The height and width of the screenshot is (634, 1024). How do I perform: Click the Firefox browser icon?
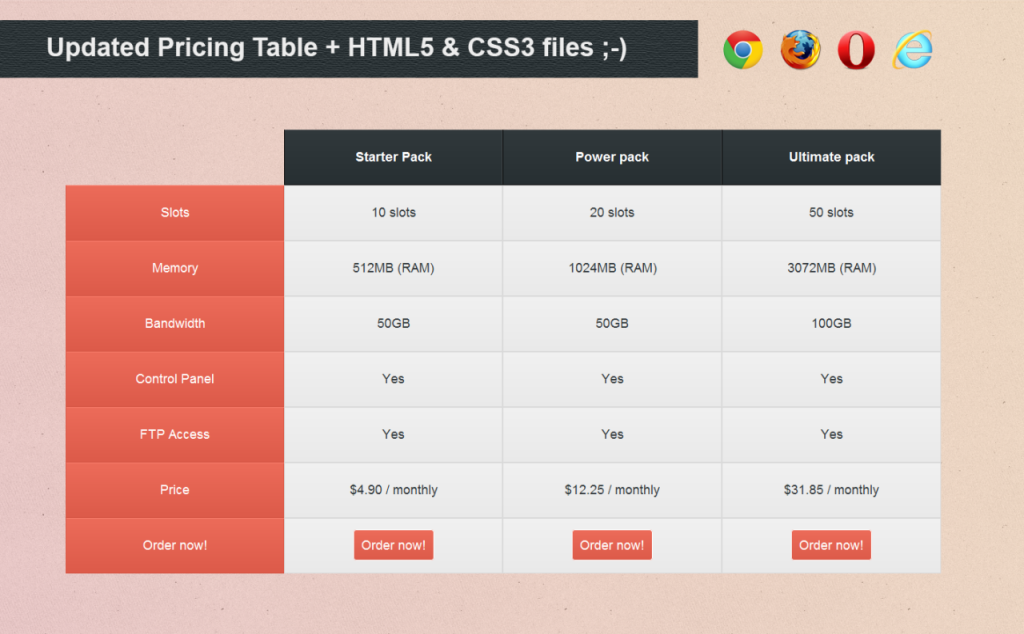[800, 50]
